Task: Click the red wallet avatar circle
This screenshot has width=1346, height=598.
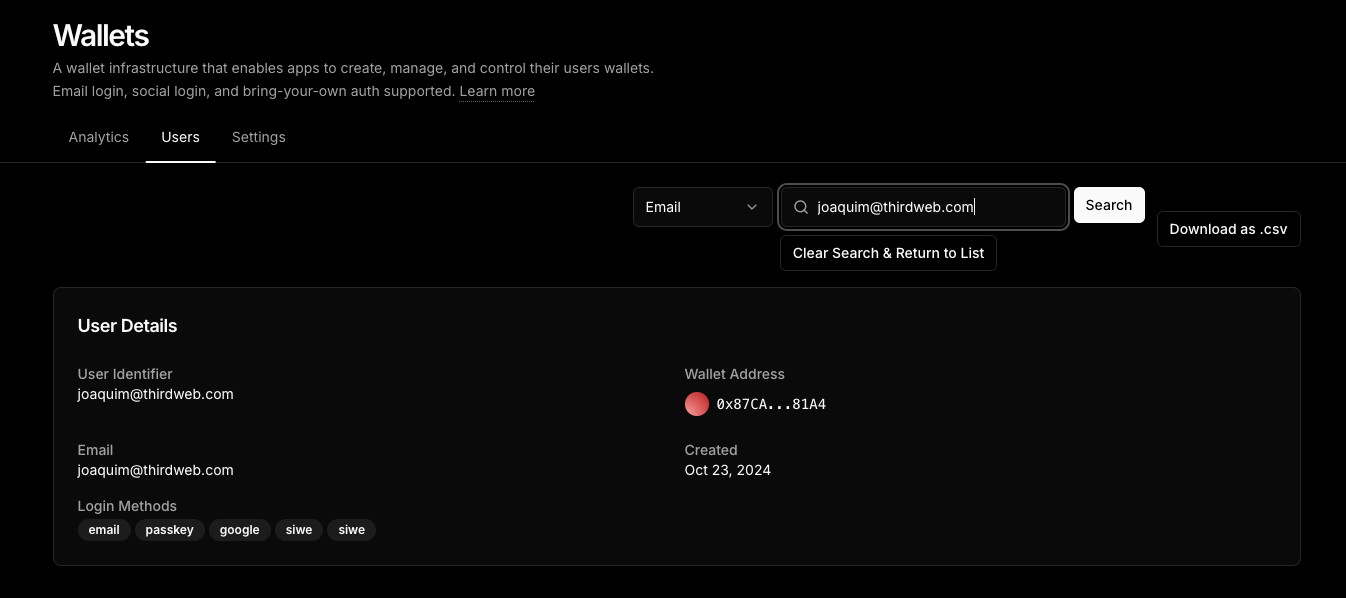Action: [696, 404]
